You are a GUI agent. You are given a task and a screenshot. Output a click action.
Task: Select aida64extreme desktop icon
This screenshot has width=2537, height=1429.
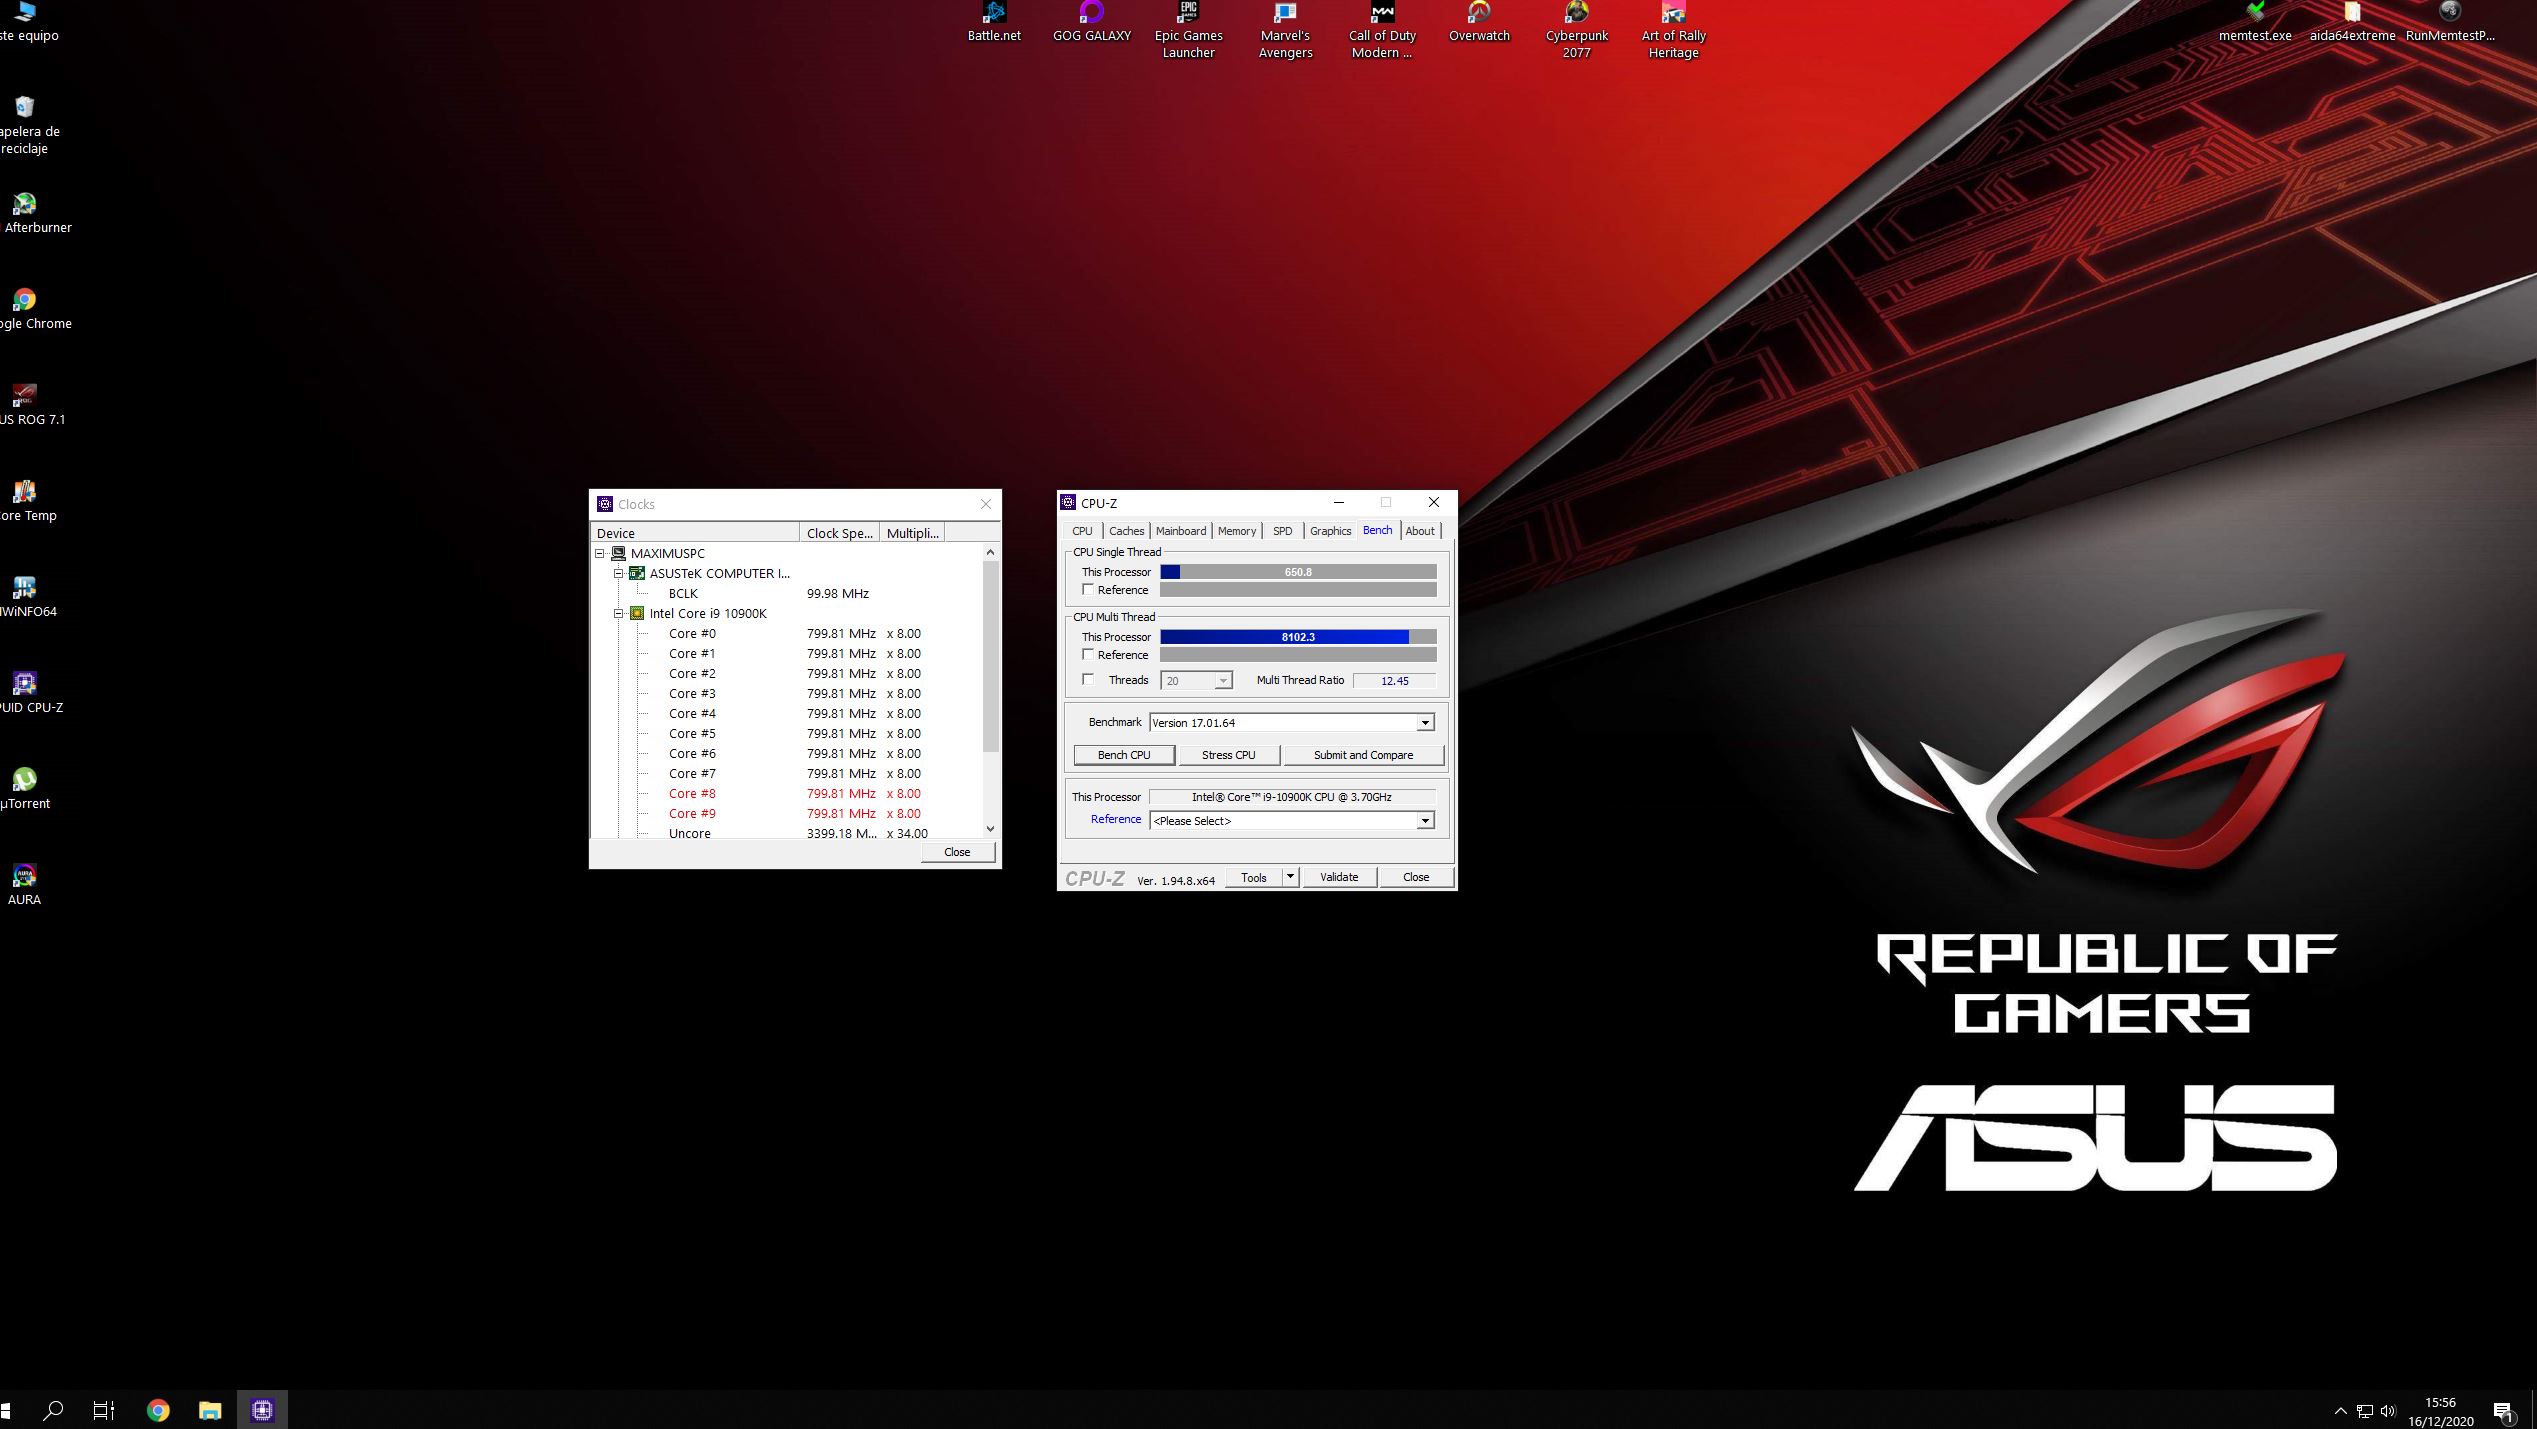(x=2351, y=22)
